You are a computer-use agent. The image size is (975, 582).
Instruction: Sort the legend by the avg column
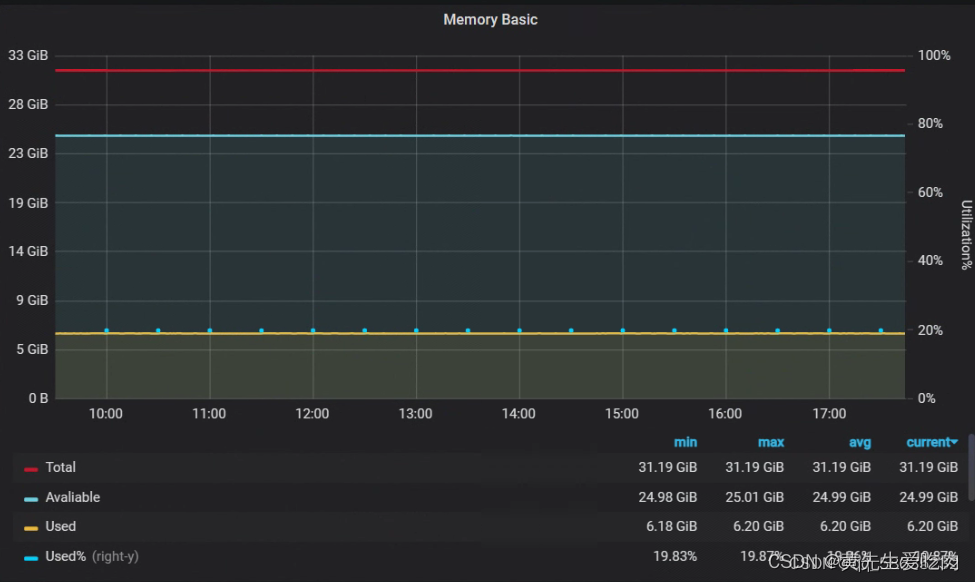pos(860,441)
